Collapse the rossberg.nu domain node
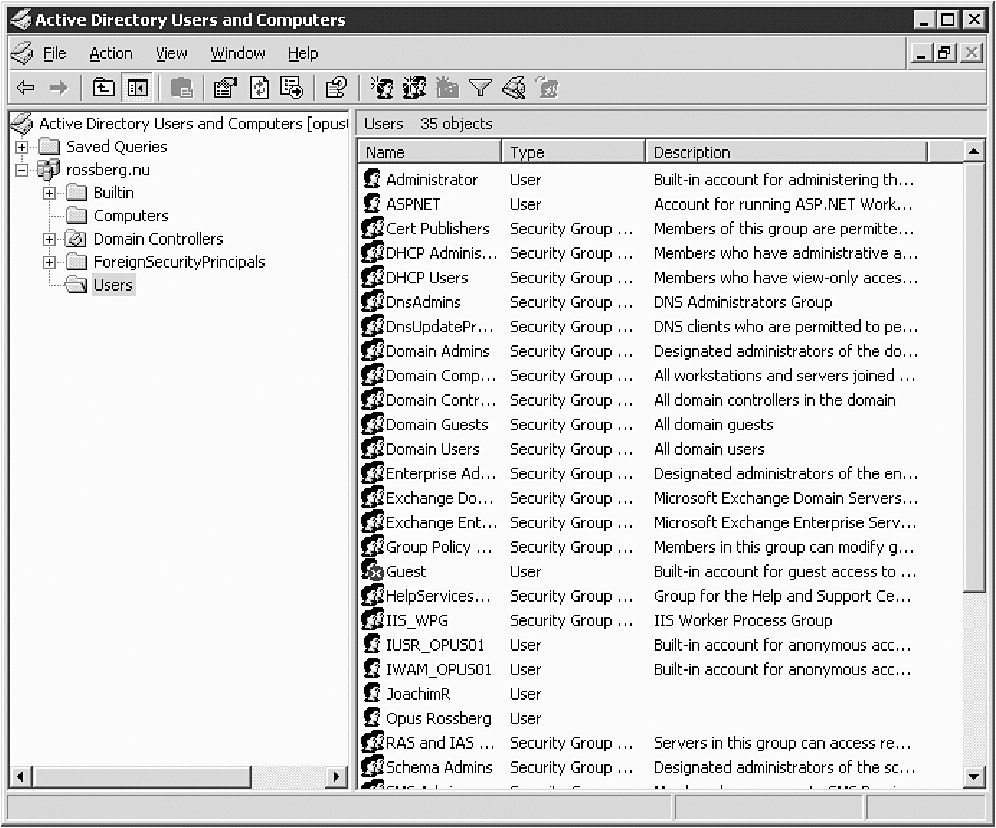Image resolution: width=996 pixels, height=828 pixels. tap(22, 170)
